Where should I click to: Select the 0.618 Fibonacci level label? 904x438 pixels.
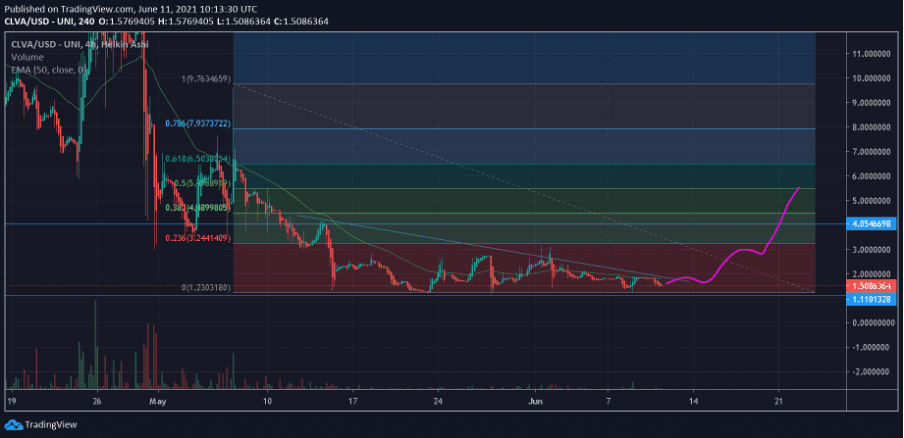pyautogui.click(x=198, y=159)
